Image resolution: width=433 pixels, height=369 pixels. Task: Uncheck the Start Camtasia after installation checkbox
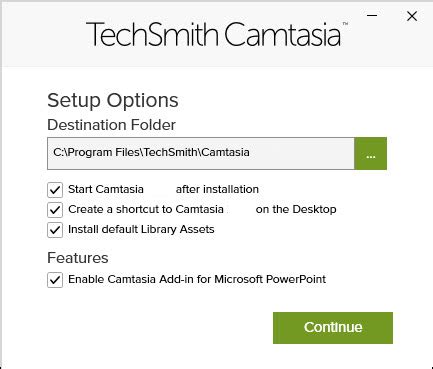55,190
